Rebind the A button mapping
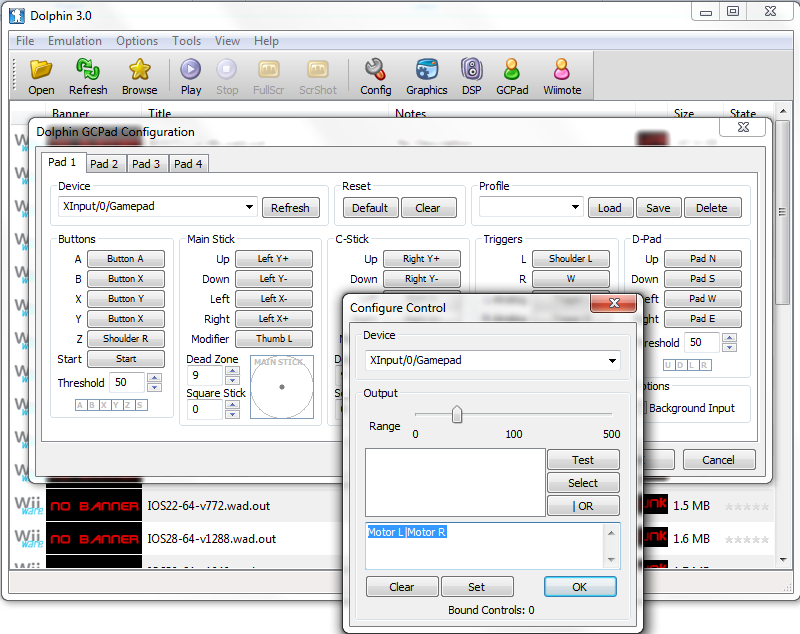This screenshot has height=634, width=800. point(126,259)
